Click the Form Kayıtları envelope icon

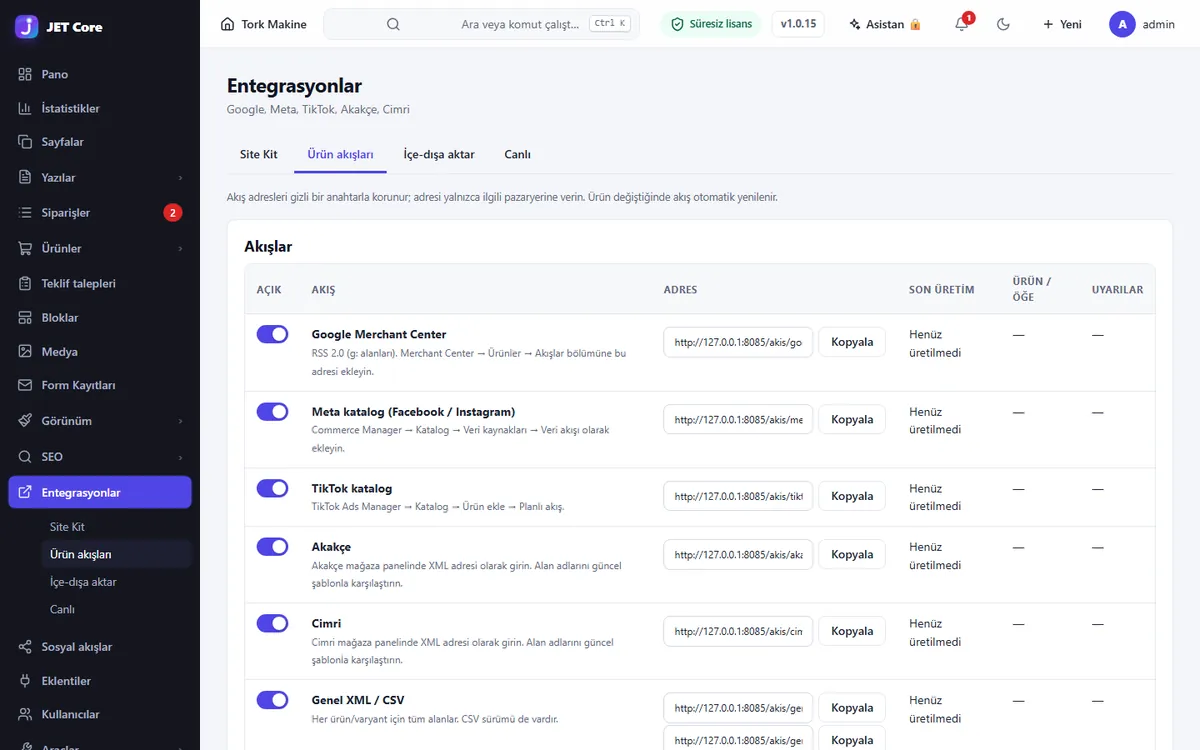(x=25, y=385)
